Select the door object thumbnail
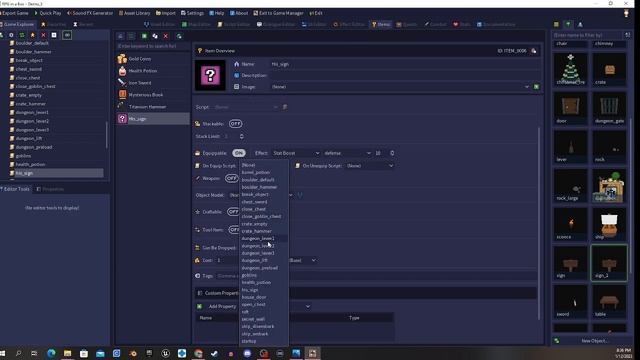The image size is (640, 360). (x=570, y=108)
